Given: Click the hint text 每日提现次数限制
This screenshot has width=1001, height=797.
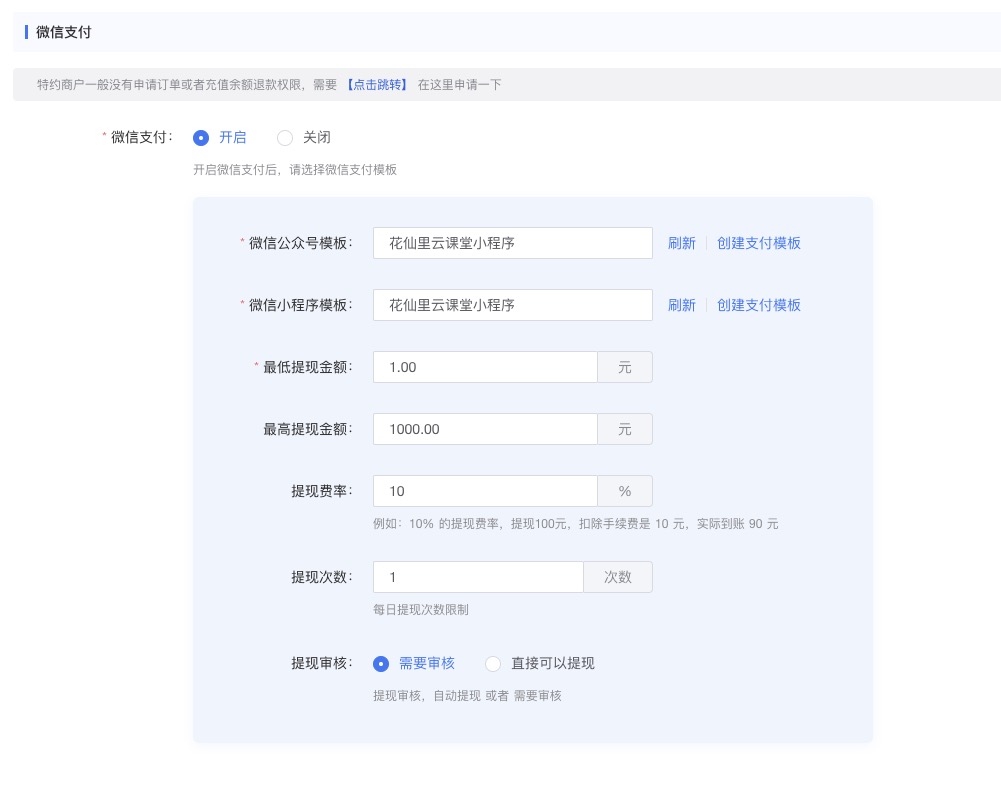Looking at the screenshot, I should click(x=421, y=610).
